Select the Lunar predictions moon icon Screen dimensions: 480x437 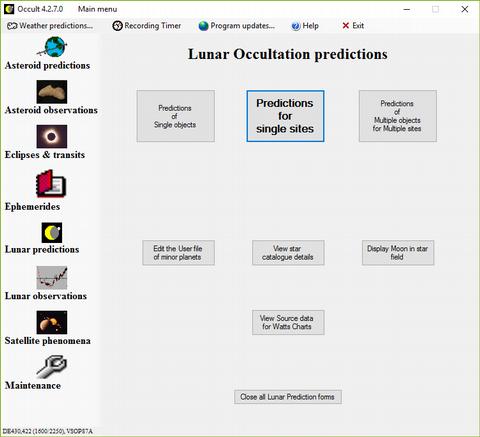coord(52,233)
